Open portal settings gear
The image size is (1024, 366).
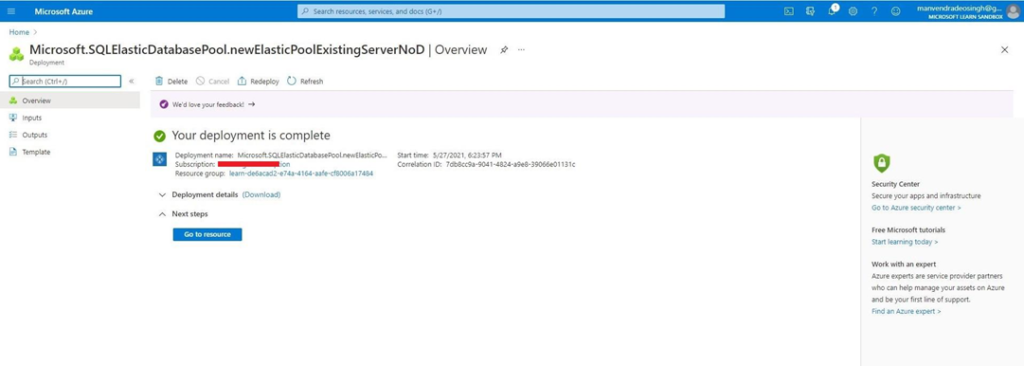(853, 11)
